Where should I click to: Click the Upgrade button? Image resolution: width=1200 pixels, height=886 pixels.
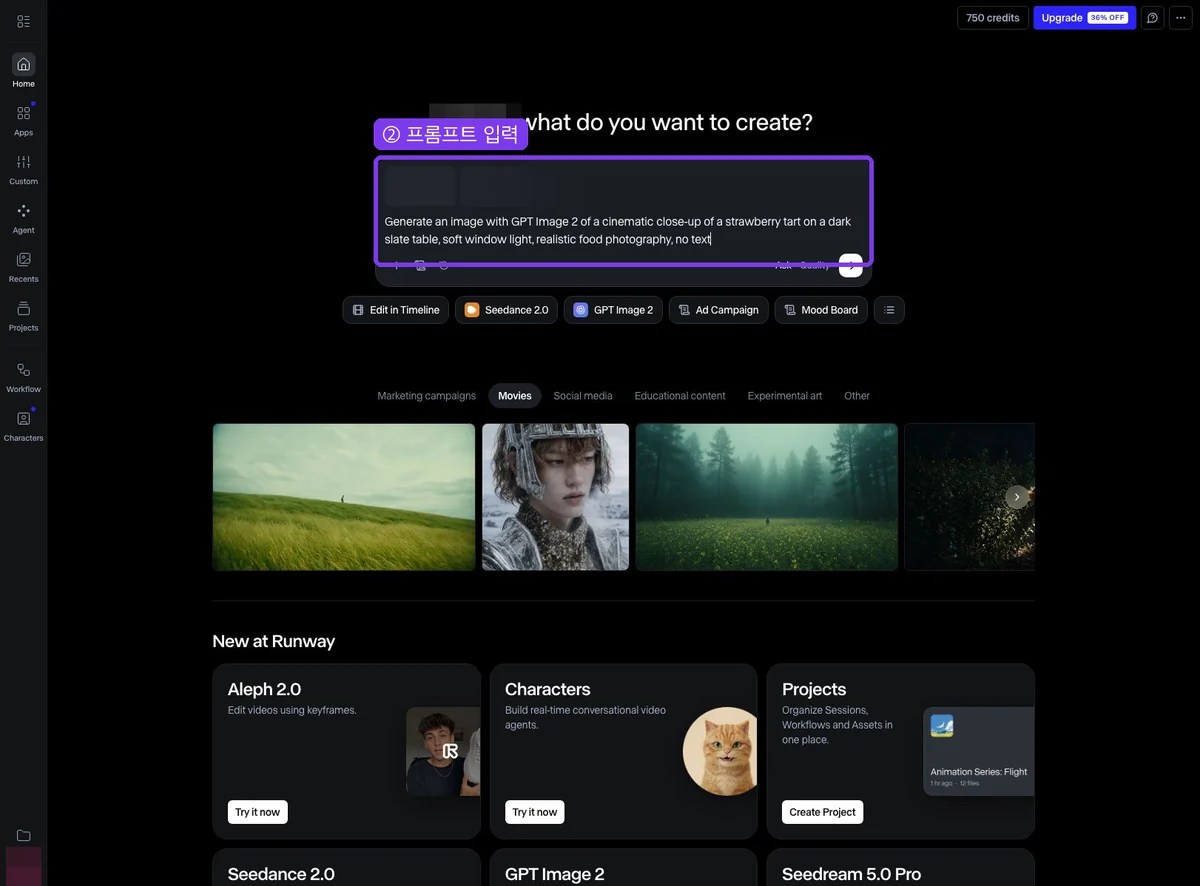click(x=1085, y=18)
